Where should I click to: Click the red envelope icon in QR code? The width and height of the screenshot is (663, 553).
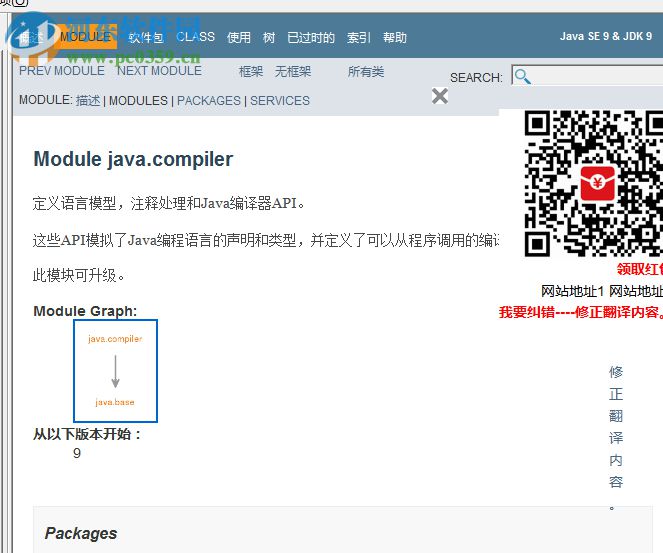pos(597,183)
